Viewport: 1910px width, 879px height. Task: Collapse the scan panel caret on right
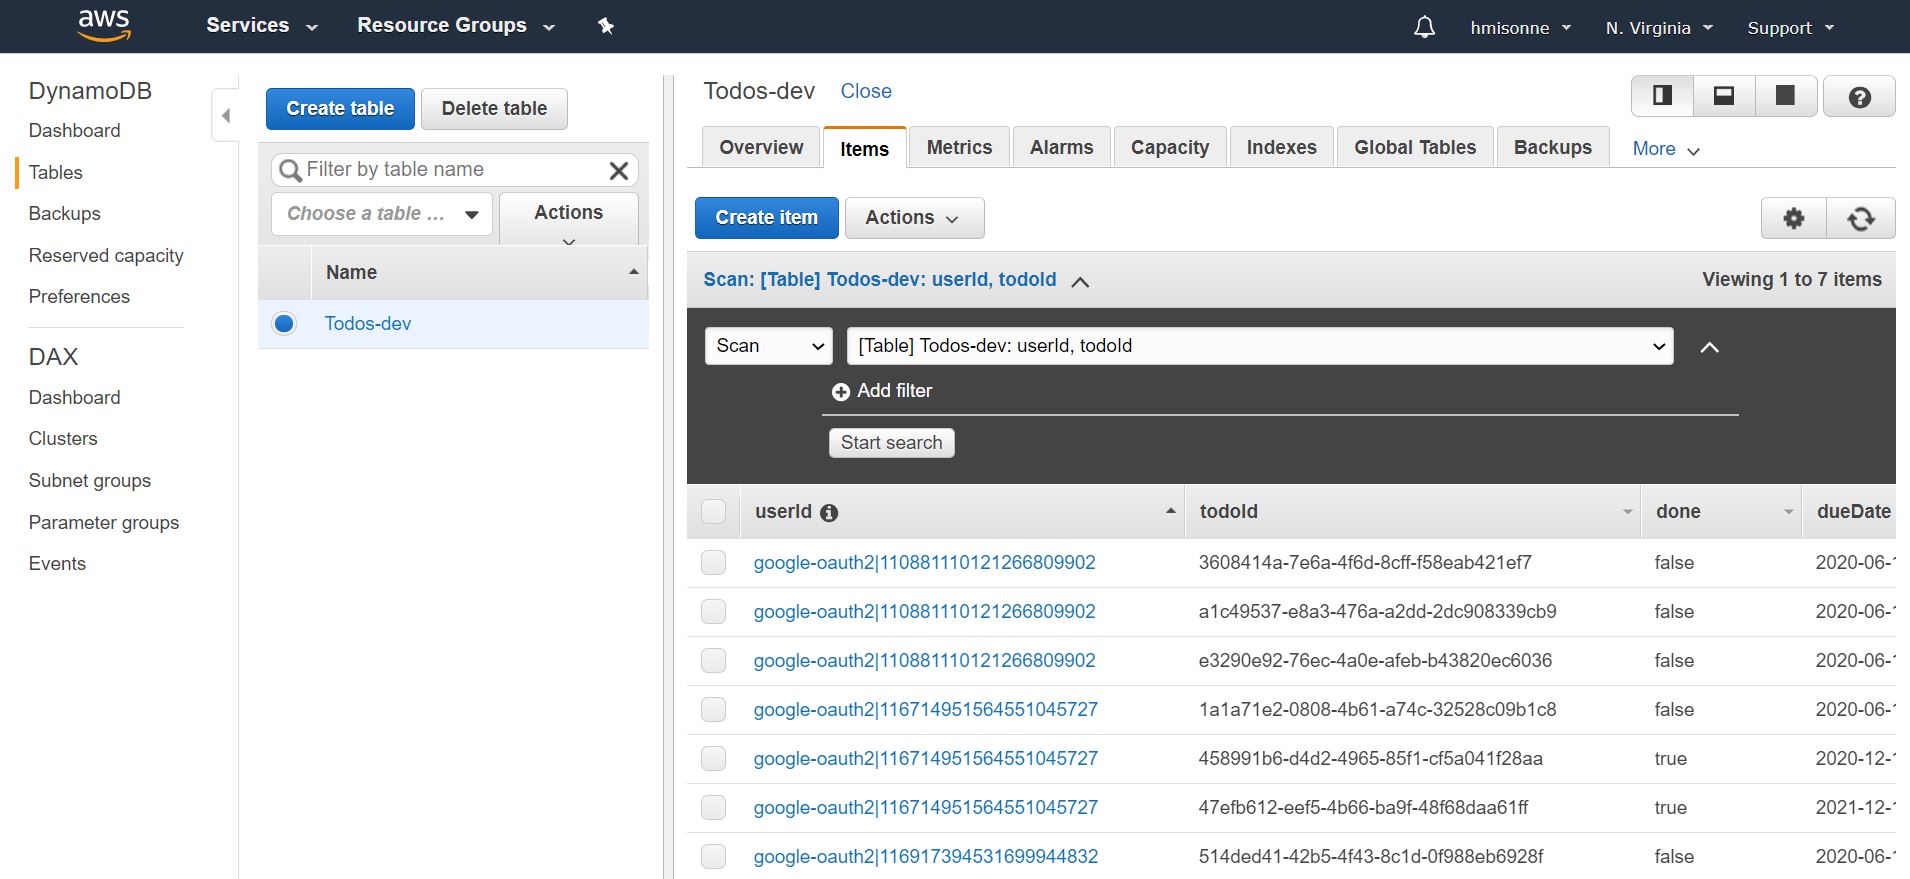[1710, 347]
